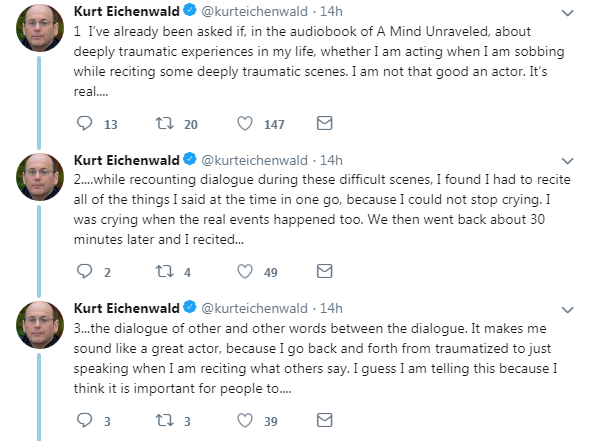
Task: Reply to the first tweet about the audiobook
Action: pyautogui.click(x=85, y=123)
